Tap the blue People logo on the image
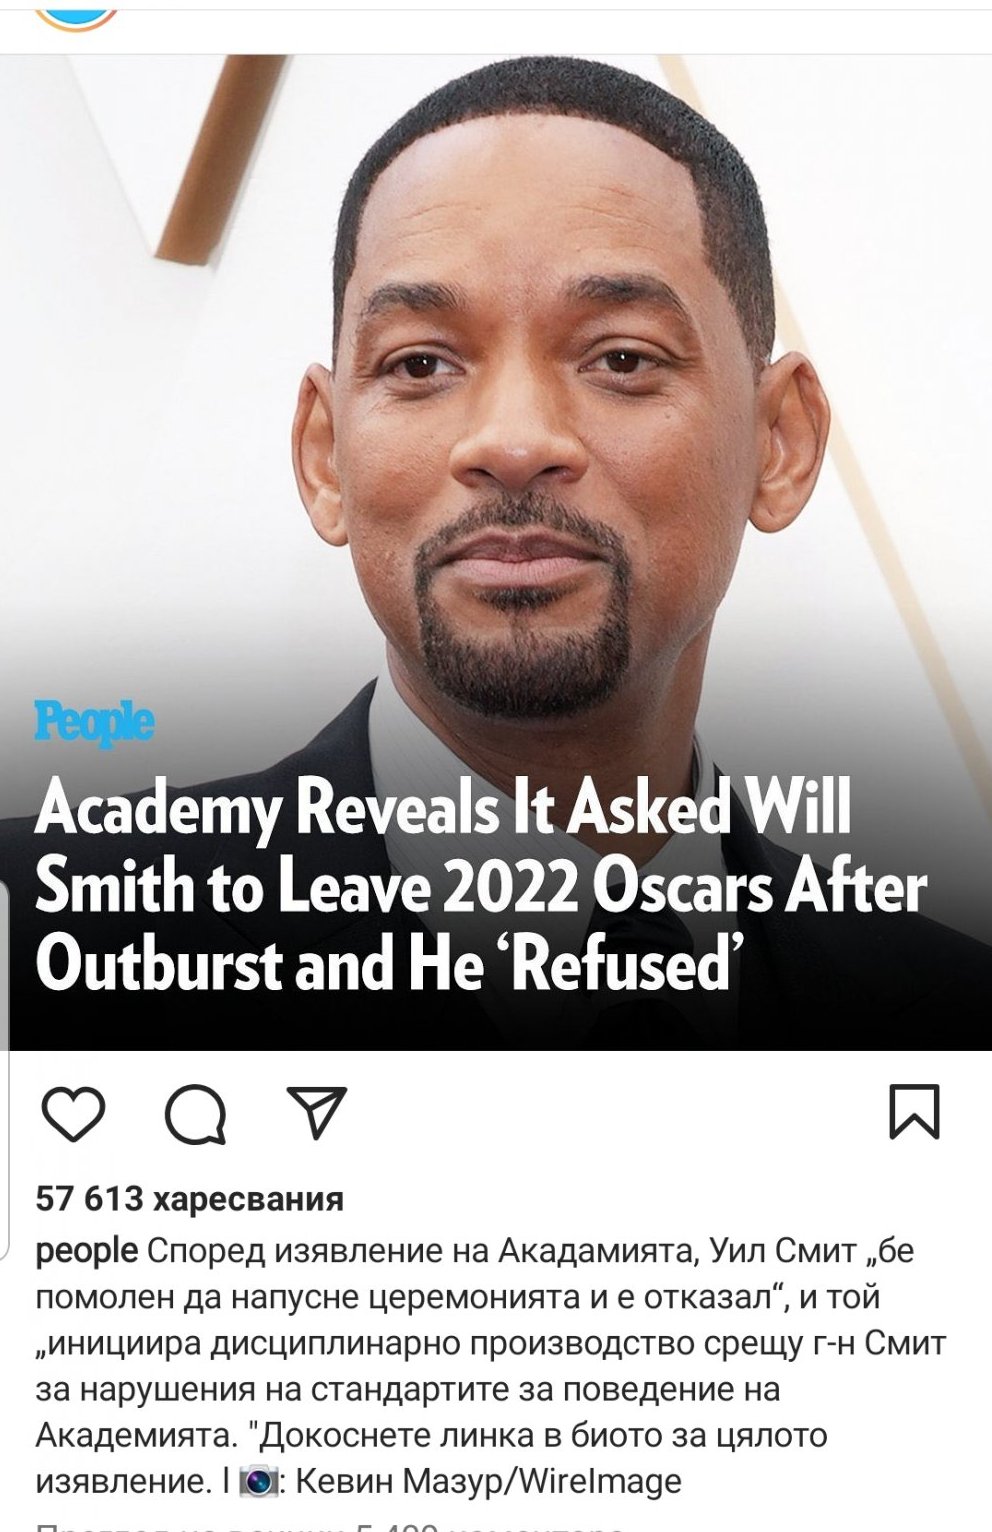Image resolution: width=992 pixels, height=1532 pixels. click(x=94, y=725)
